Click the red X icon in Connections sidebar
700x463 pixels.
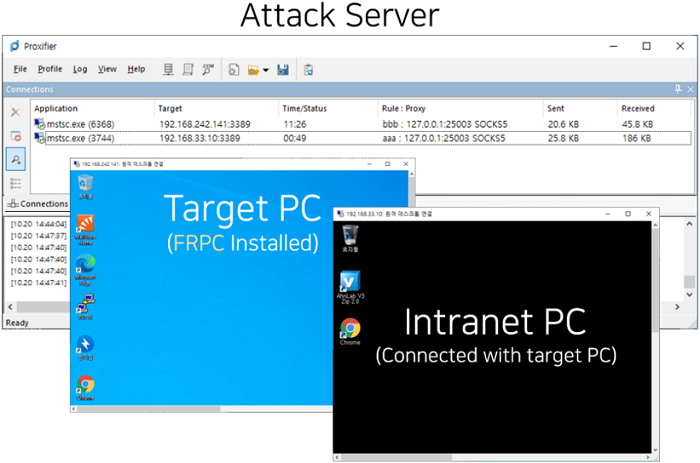coord(15,112)
